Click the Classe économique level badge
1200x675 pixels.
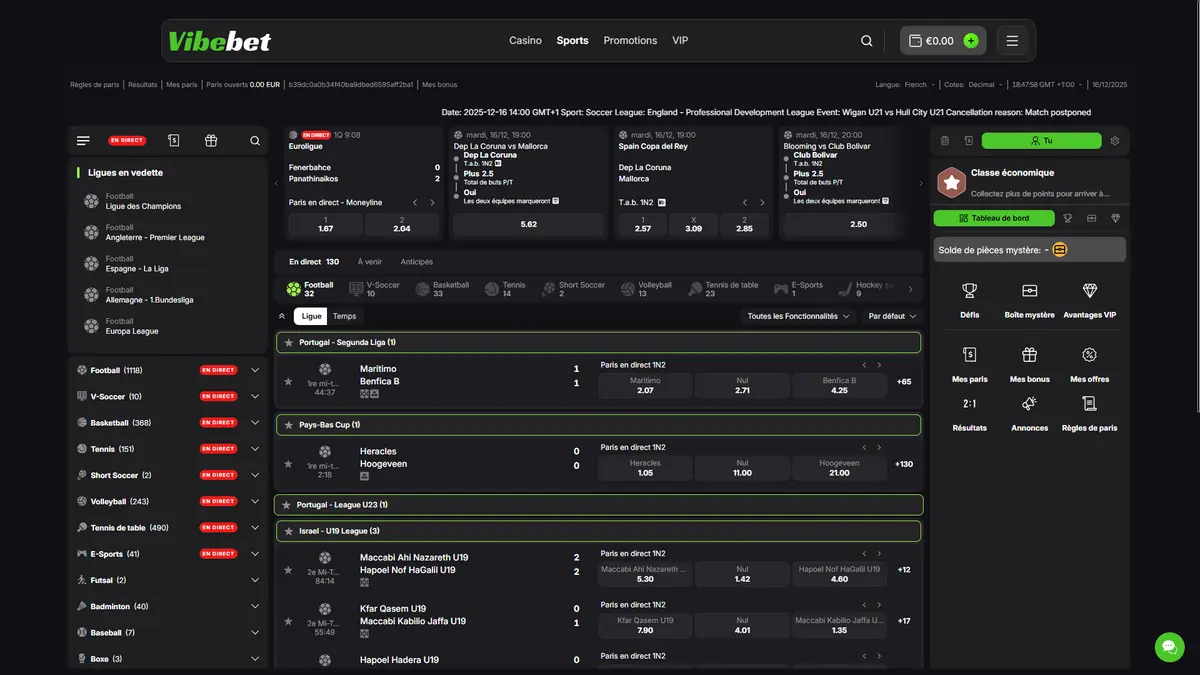coord(951,183)
